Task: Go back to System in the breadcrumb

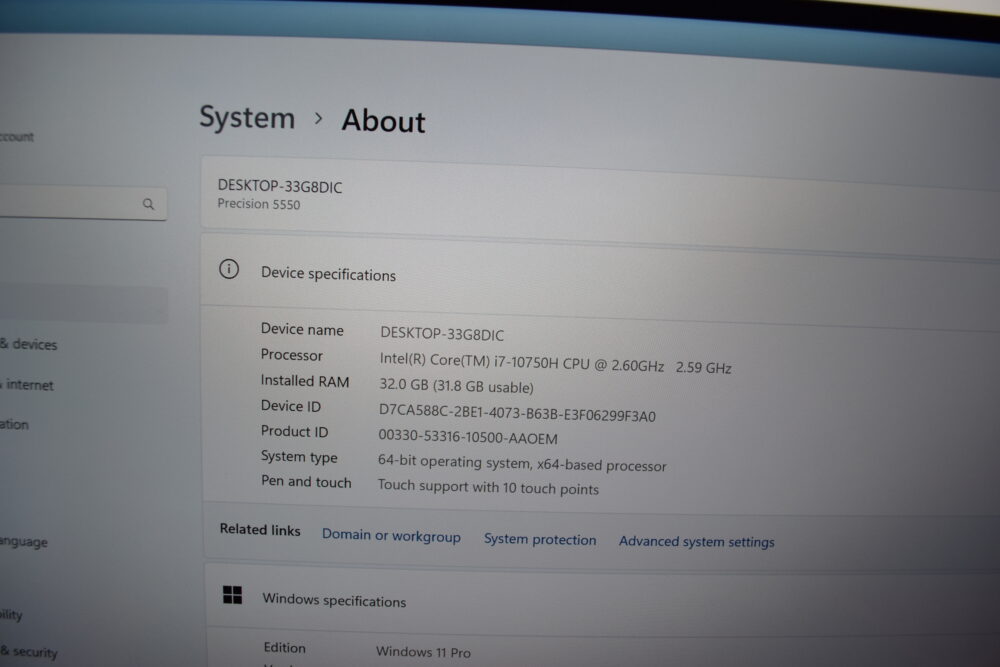Action: point(247,117)
